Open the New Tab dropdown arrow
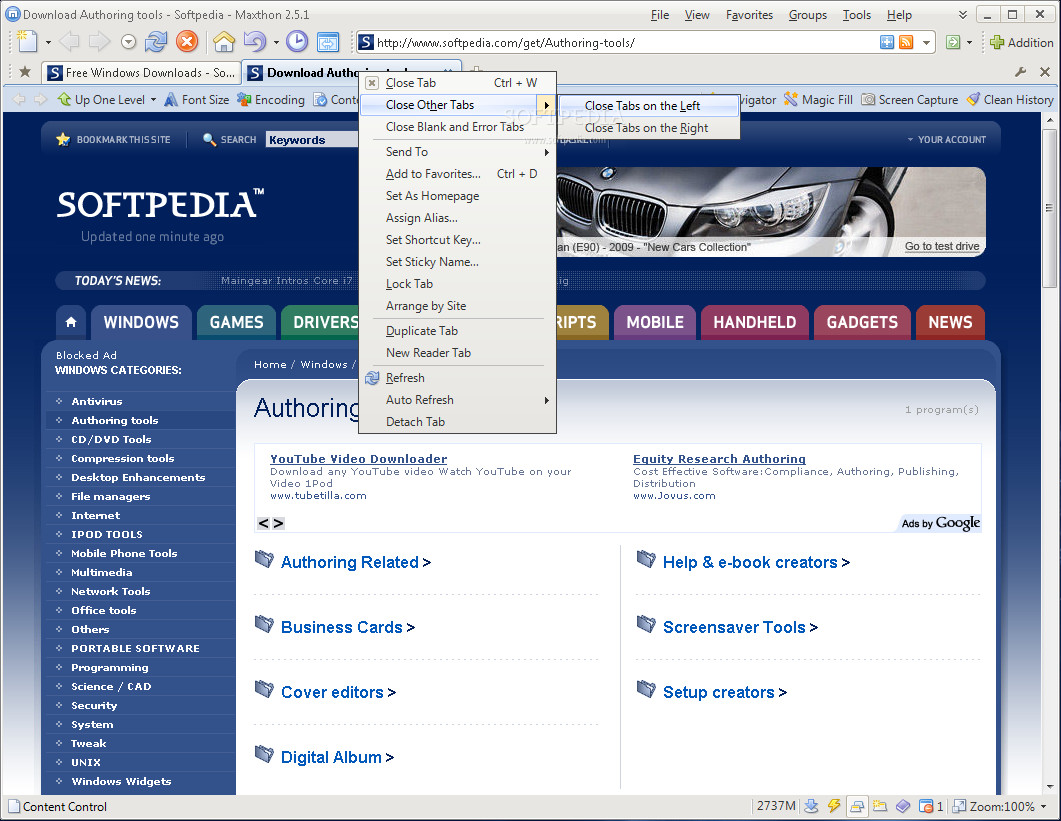Image resolution: width=1061 pixels, height=821 pixels. tap(48, 43)
